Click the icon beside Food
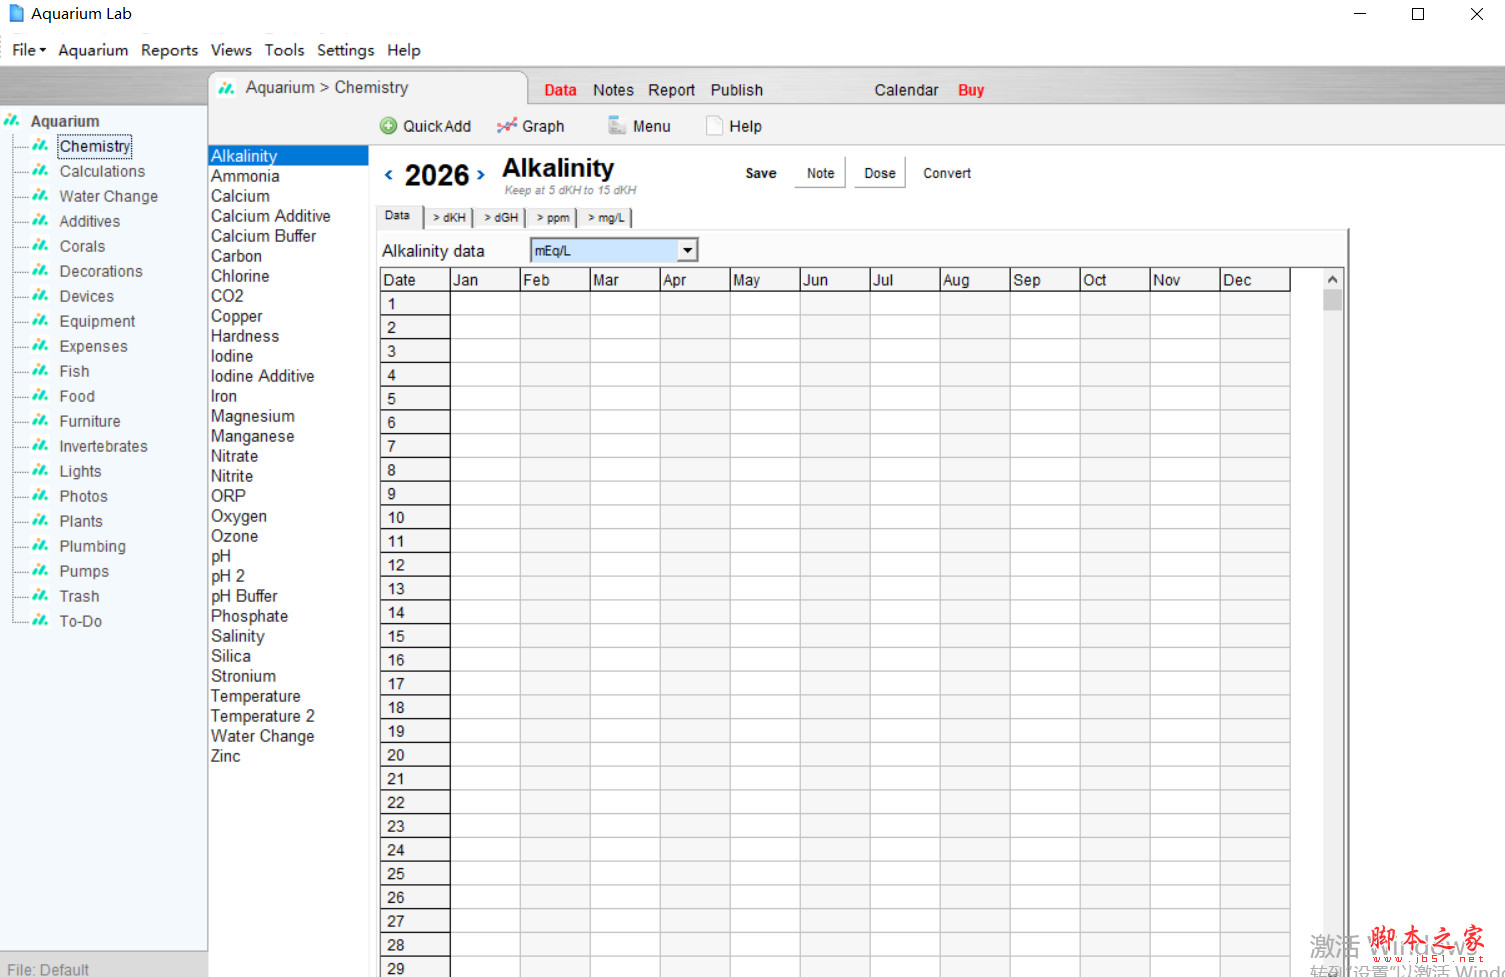This screenshot has width=1505, height=977. (40, 396)
